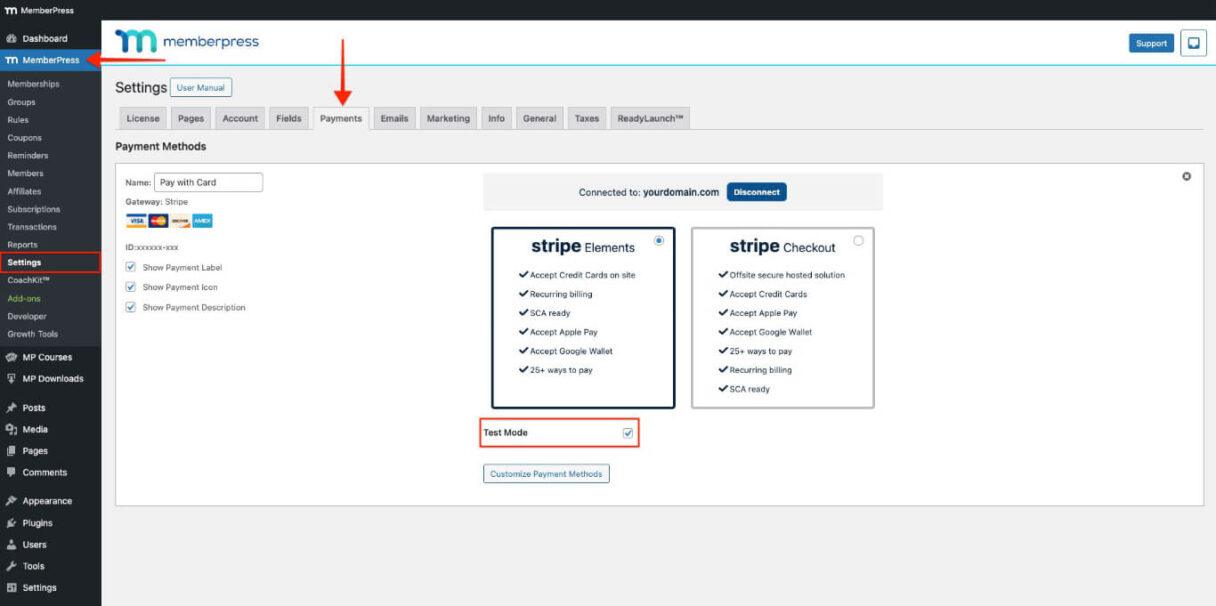Uncheck Show Payment Description
Screen dimensions: 1216x606
click(131, 306)
